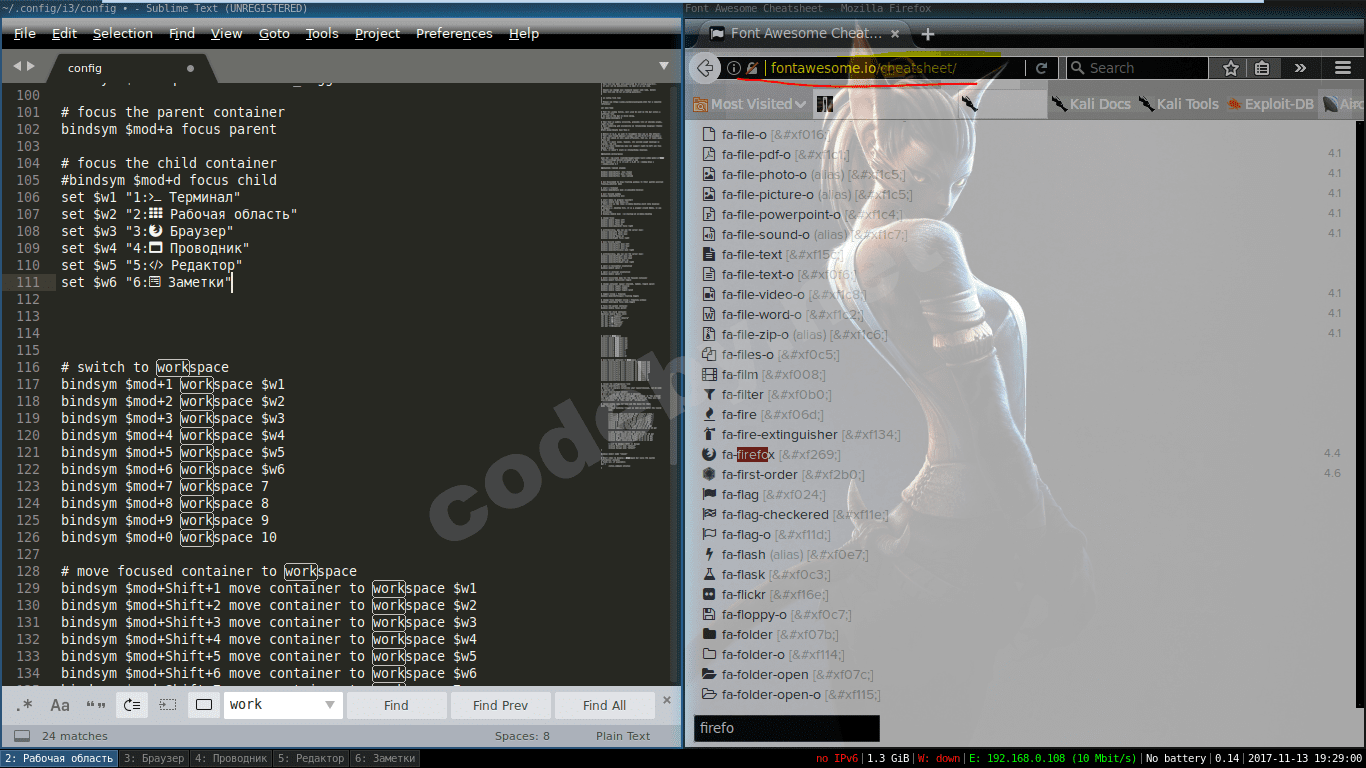The image size is (1366, 768).
Task: Open Plain Text syntax selector
Action: pos(623,736)
